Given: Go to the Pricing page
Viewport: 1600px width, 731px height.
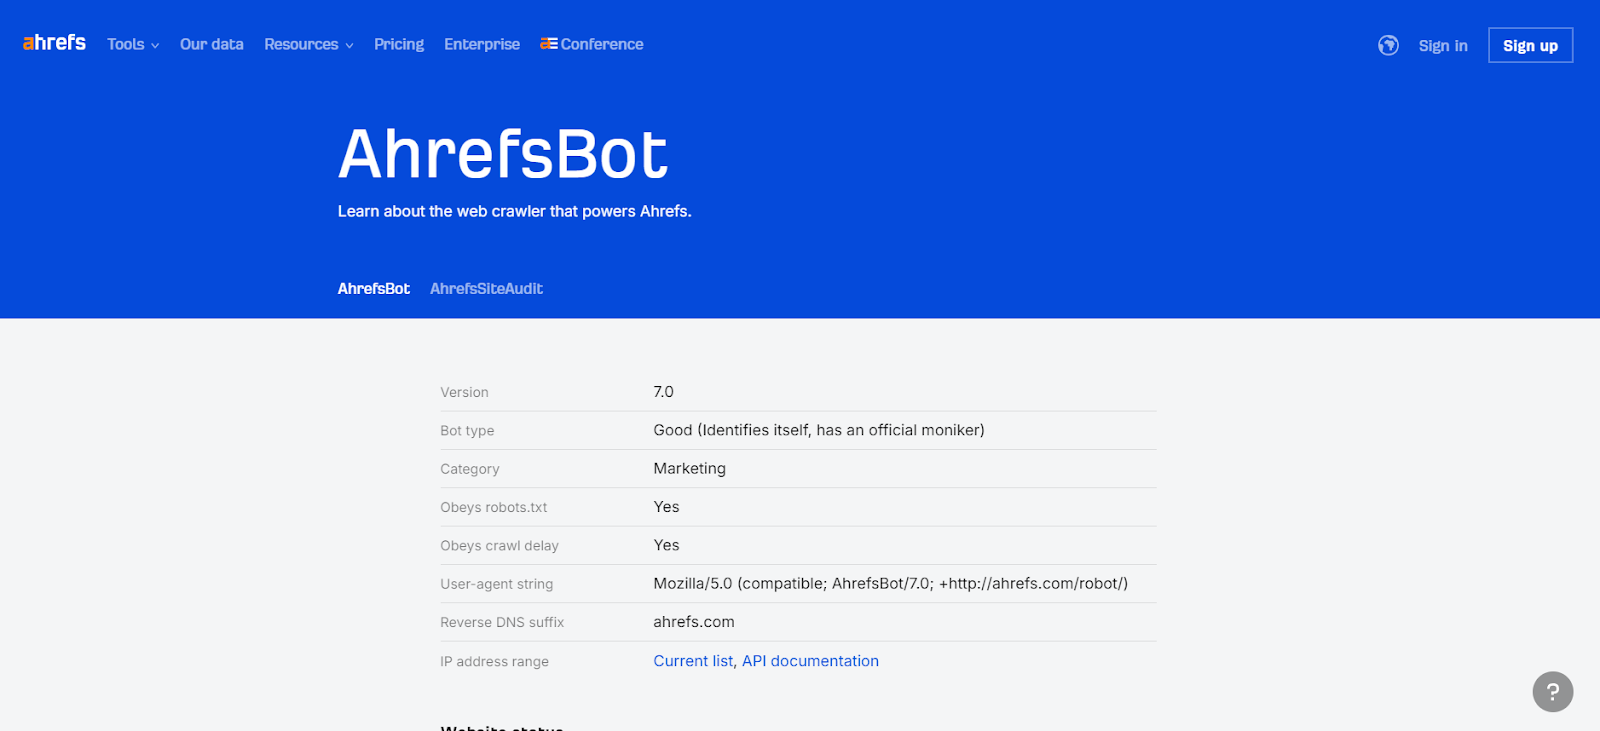Looking at the screenshot, I should [399, 44].
